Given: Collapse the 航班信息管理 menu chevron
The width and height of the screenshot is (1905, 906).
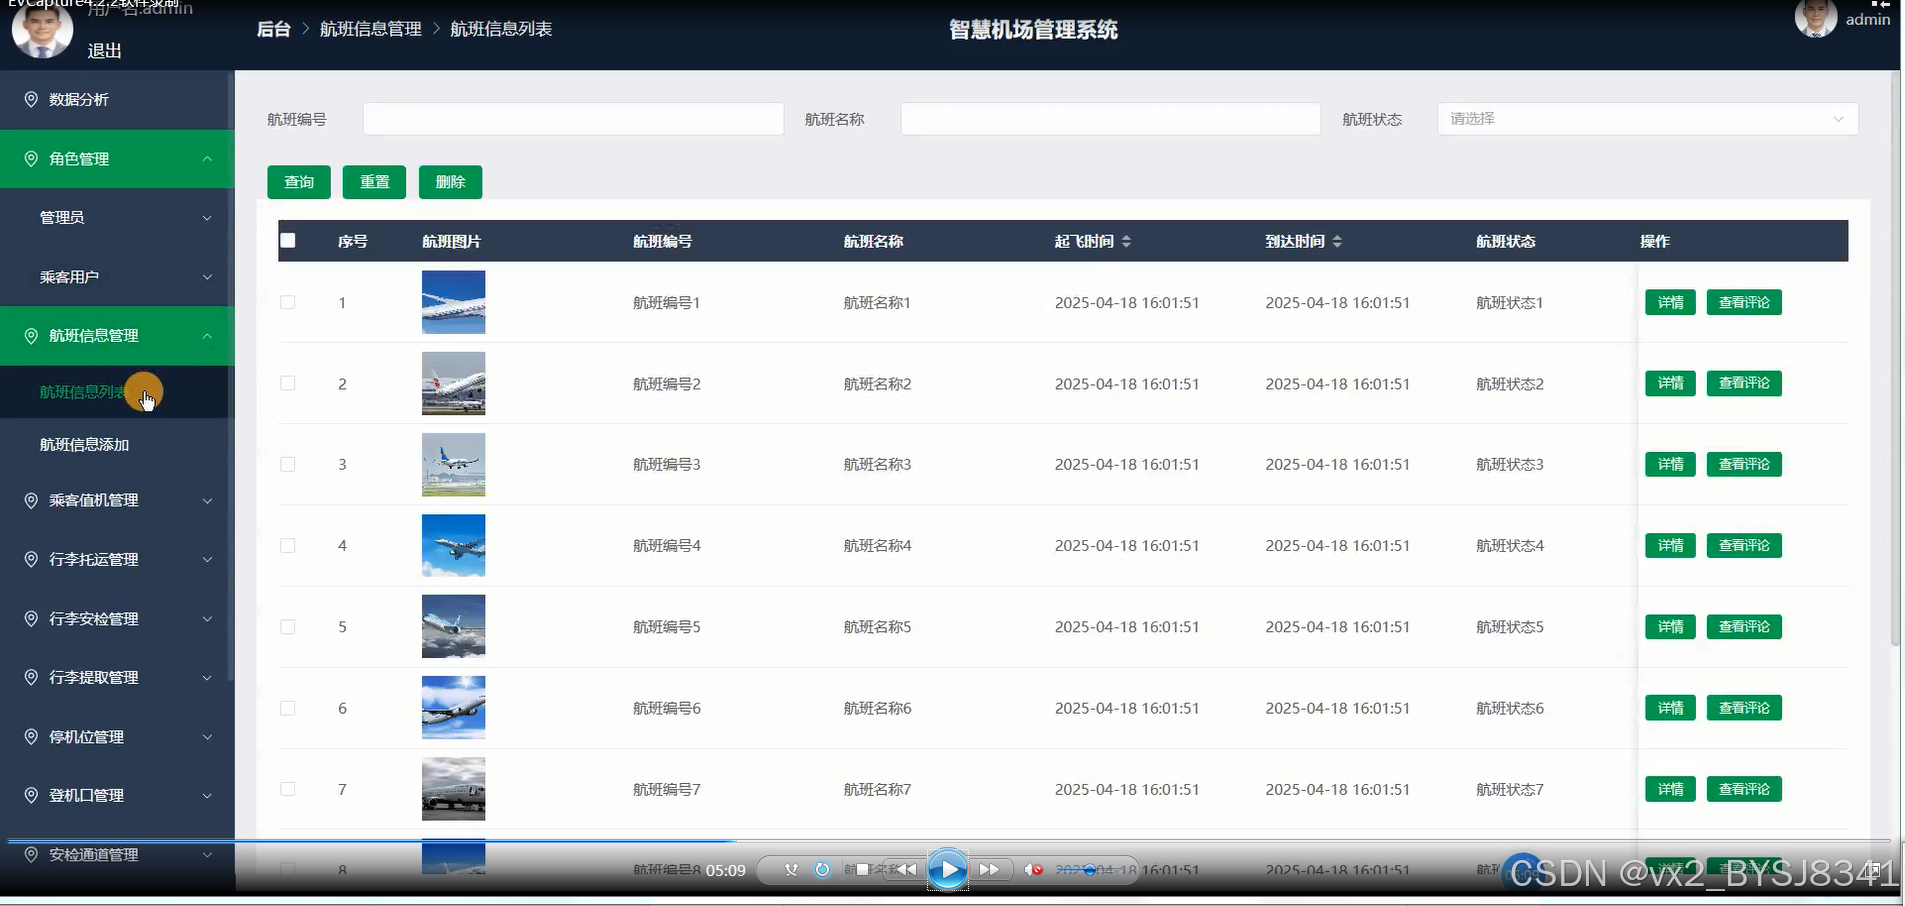Looking at the screenshot, I should (x=207, y=336).
